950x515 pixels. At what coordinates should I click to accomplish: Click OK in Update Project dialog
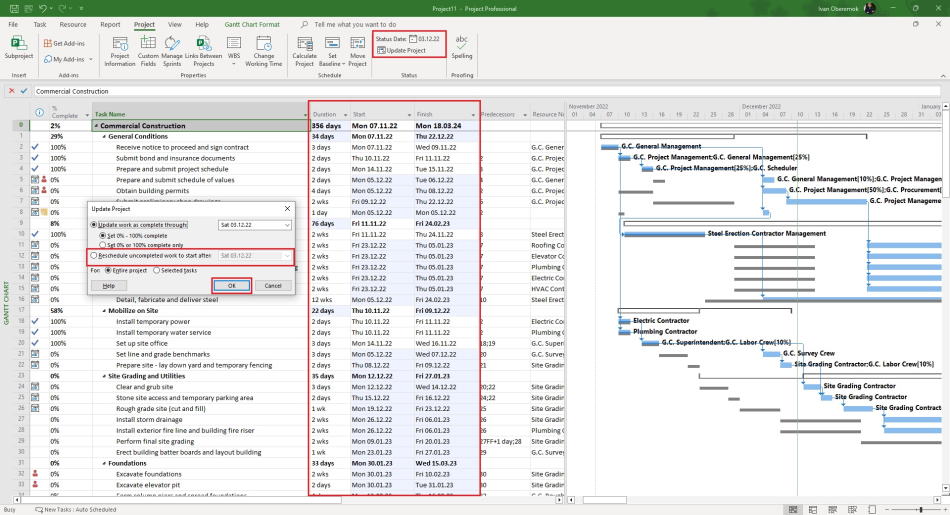pyautogui.click(x=231, y=285)
